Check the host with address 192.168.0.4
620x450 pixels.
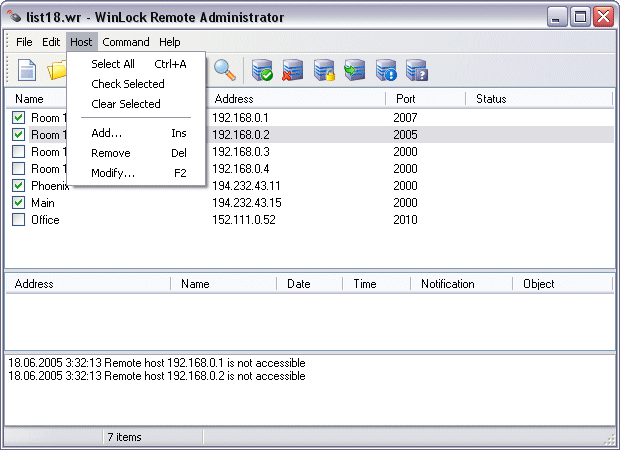(x=18, y=168)
